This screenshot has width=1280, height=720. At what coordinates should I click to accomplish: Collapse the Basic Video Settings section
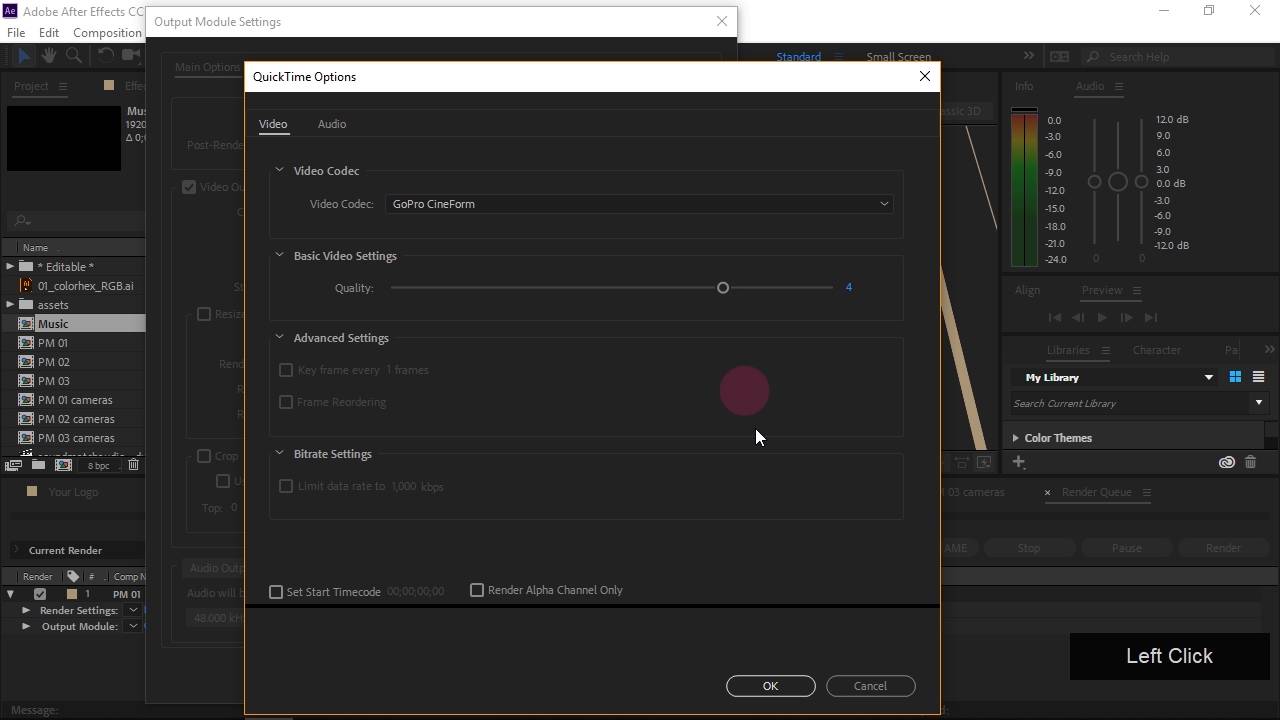click(279, 255)
